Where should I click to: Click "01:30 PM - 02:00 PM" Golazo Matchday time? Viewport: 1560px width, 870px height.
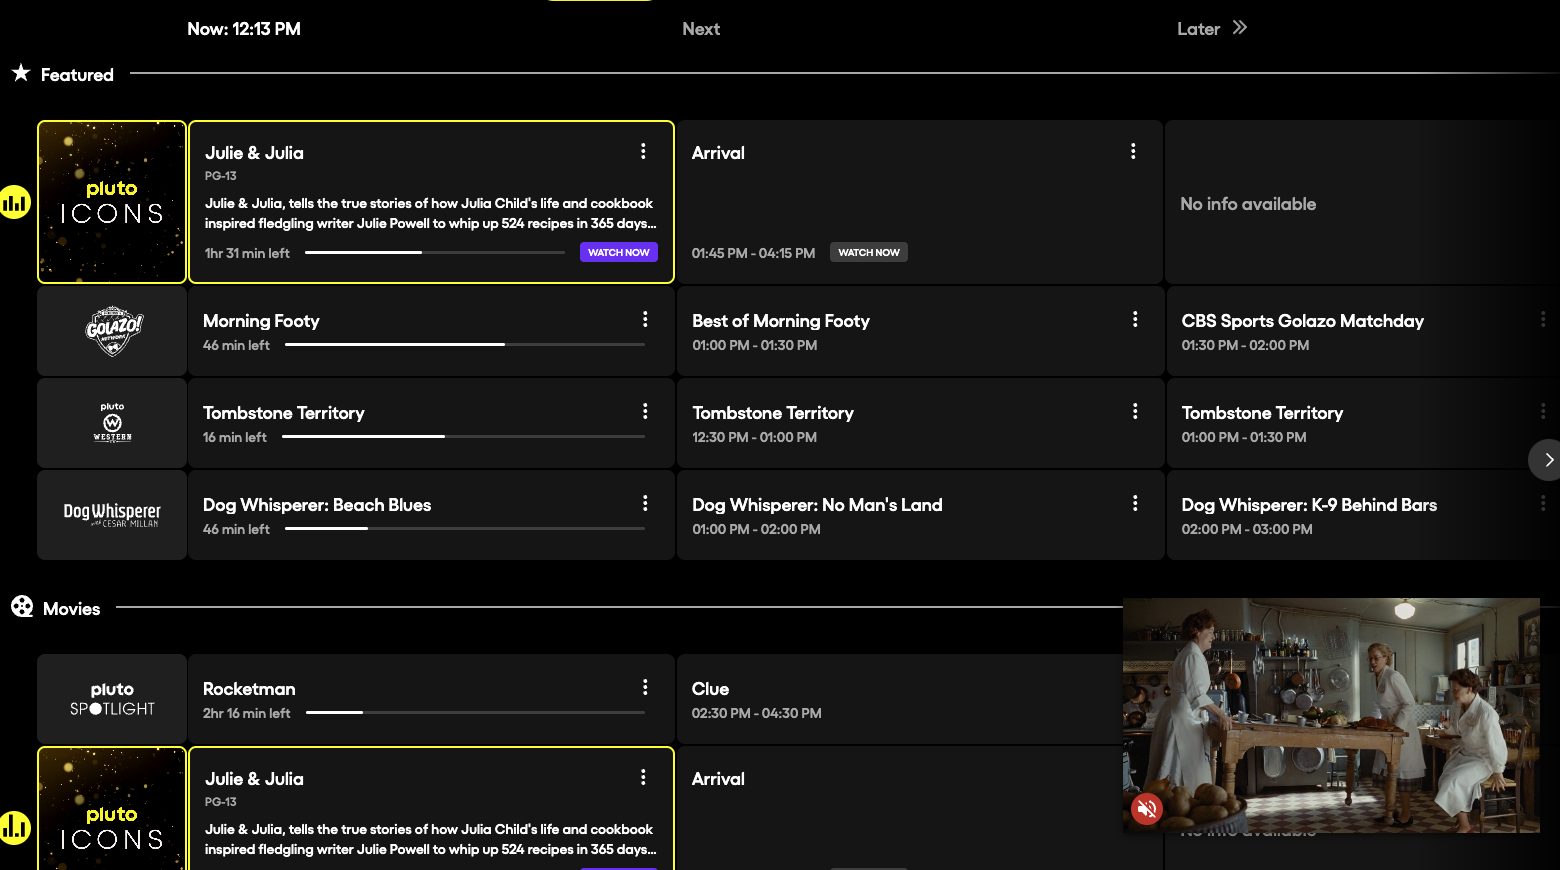1245,345
